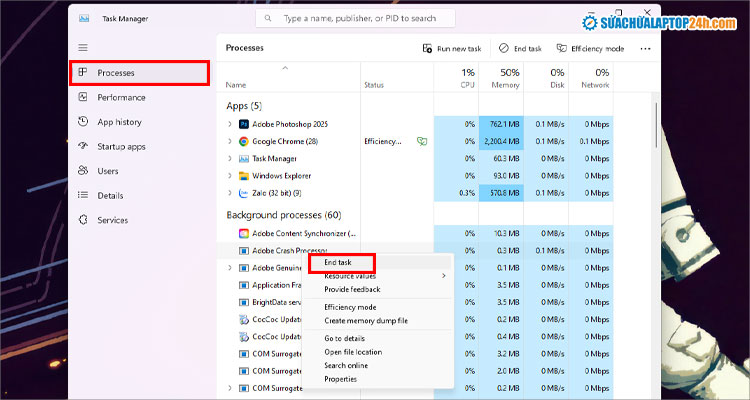Click the Task Manager title bar icon
Viewport: 750px width, 400px height.
pyautogui.click(x=84, y=18)
